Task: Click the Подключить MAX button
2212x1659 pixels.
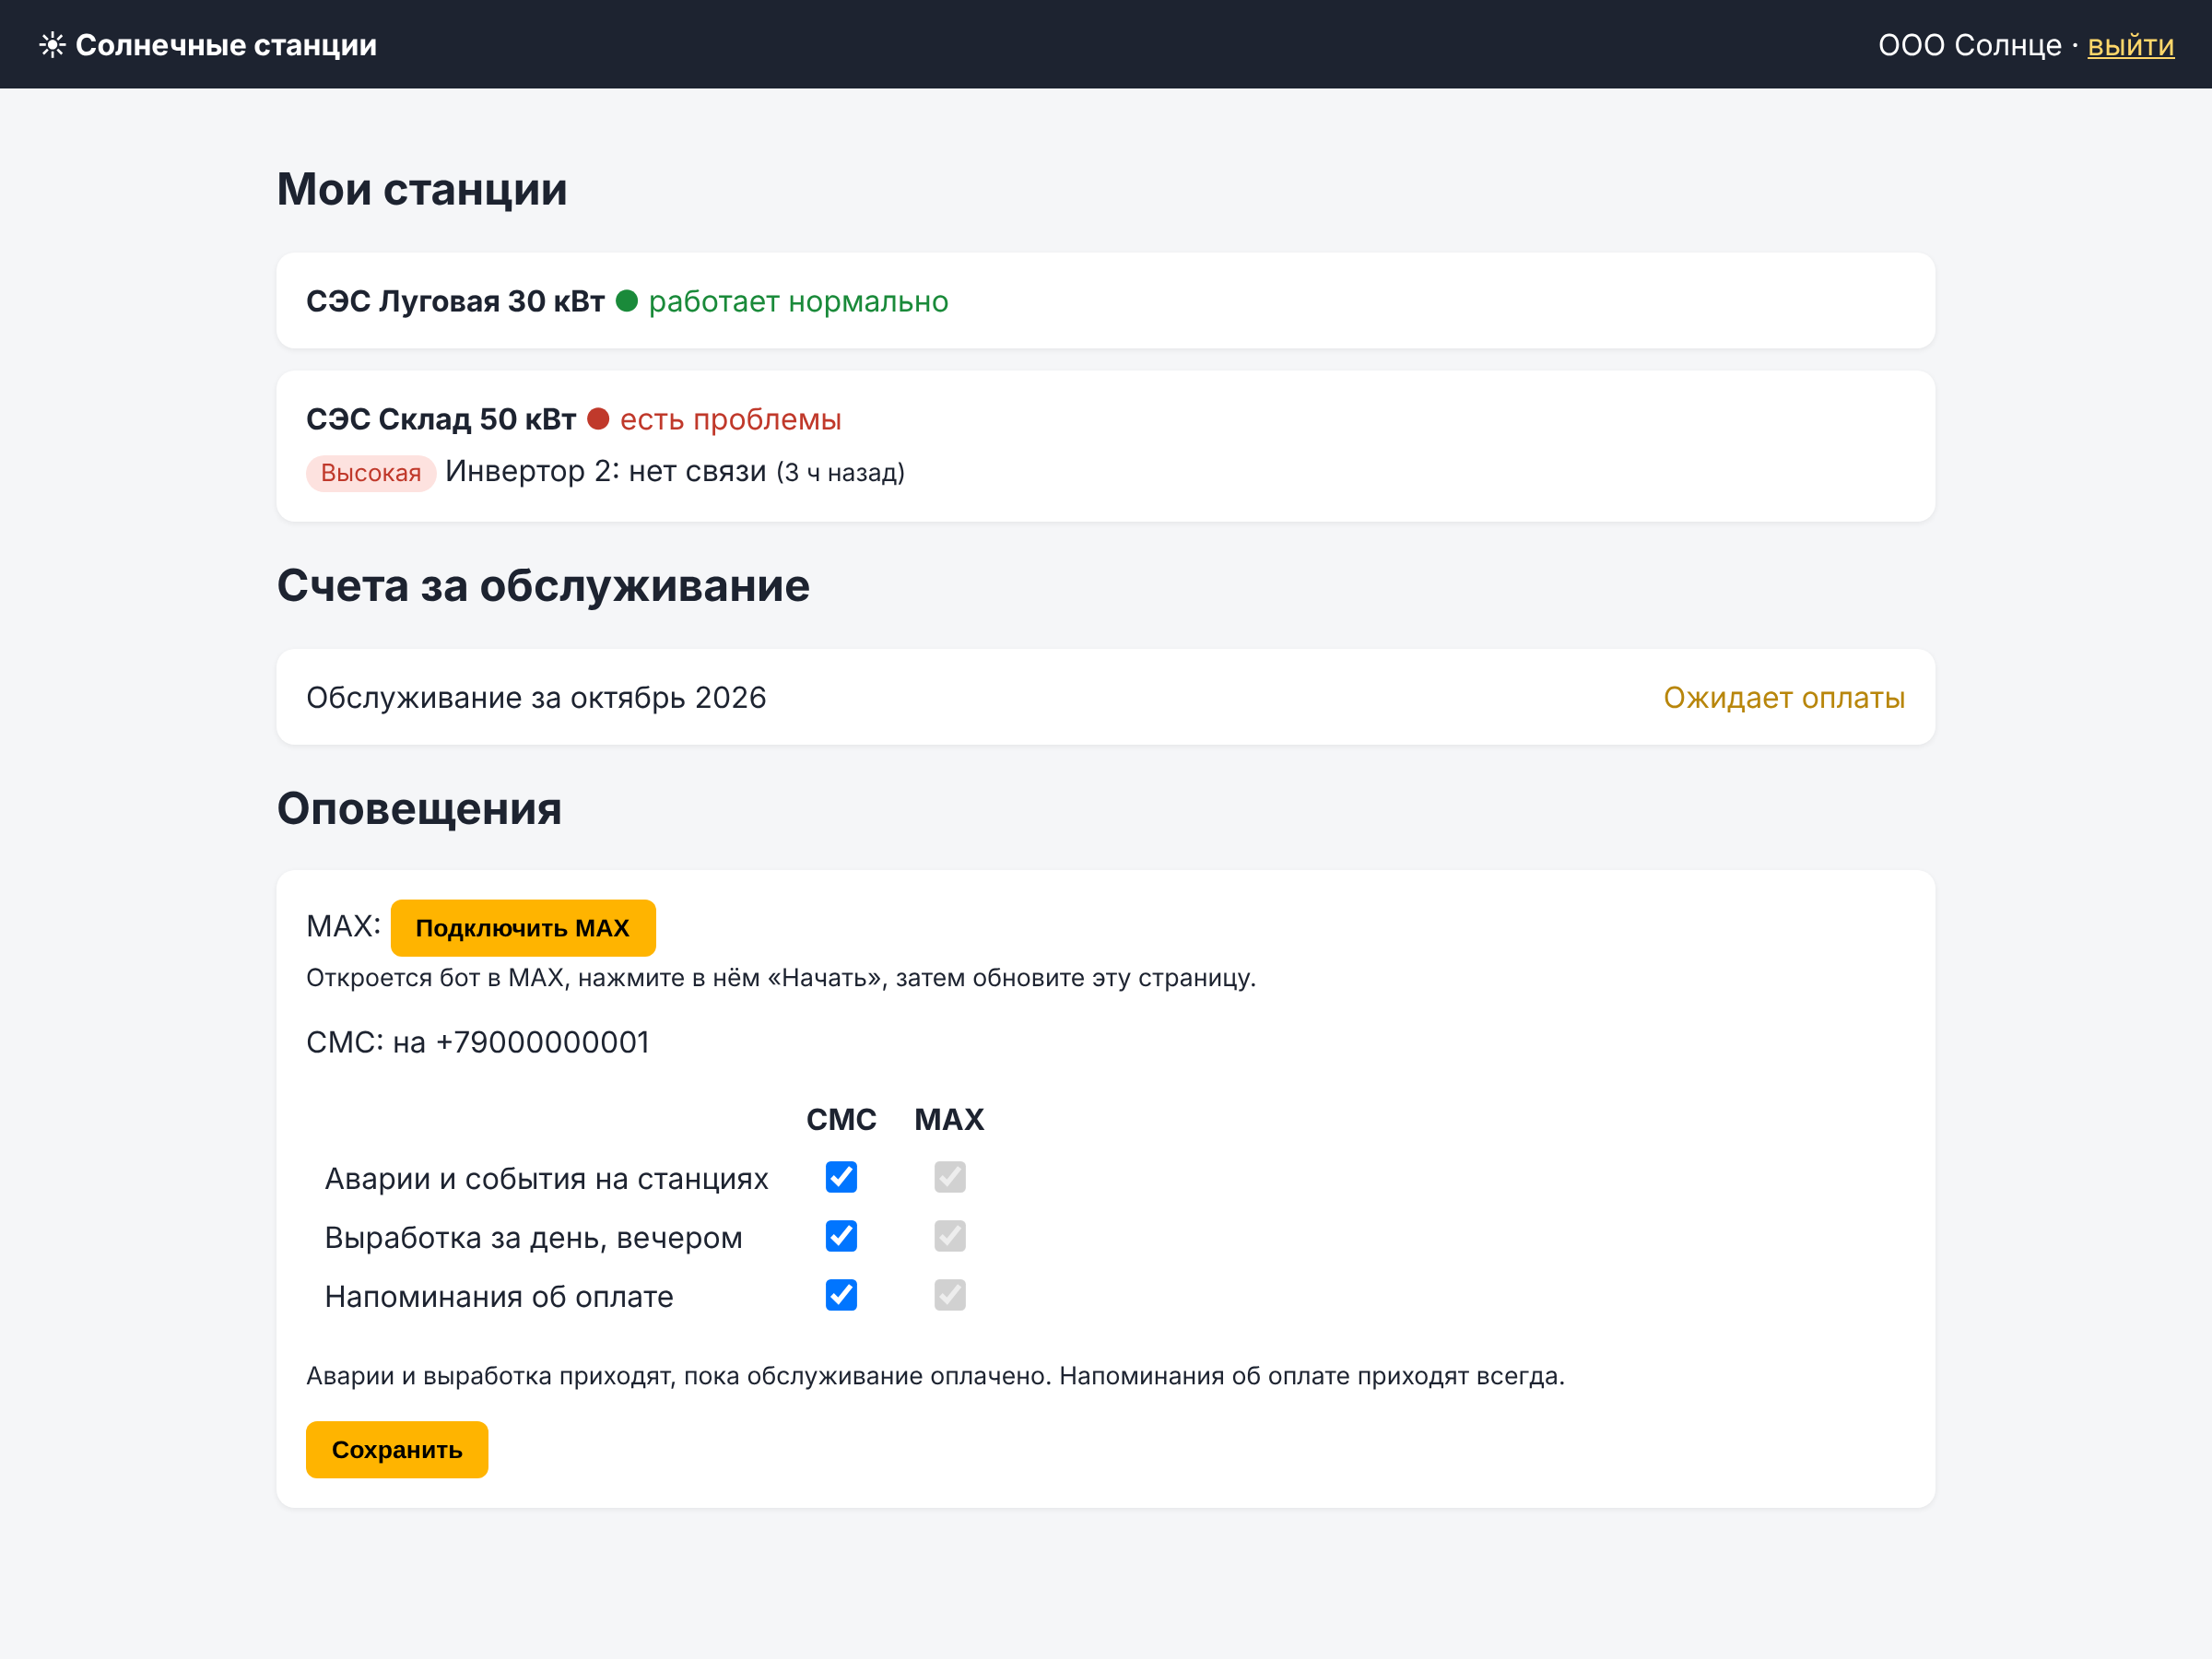Action: [x=523, y=928]
